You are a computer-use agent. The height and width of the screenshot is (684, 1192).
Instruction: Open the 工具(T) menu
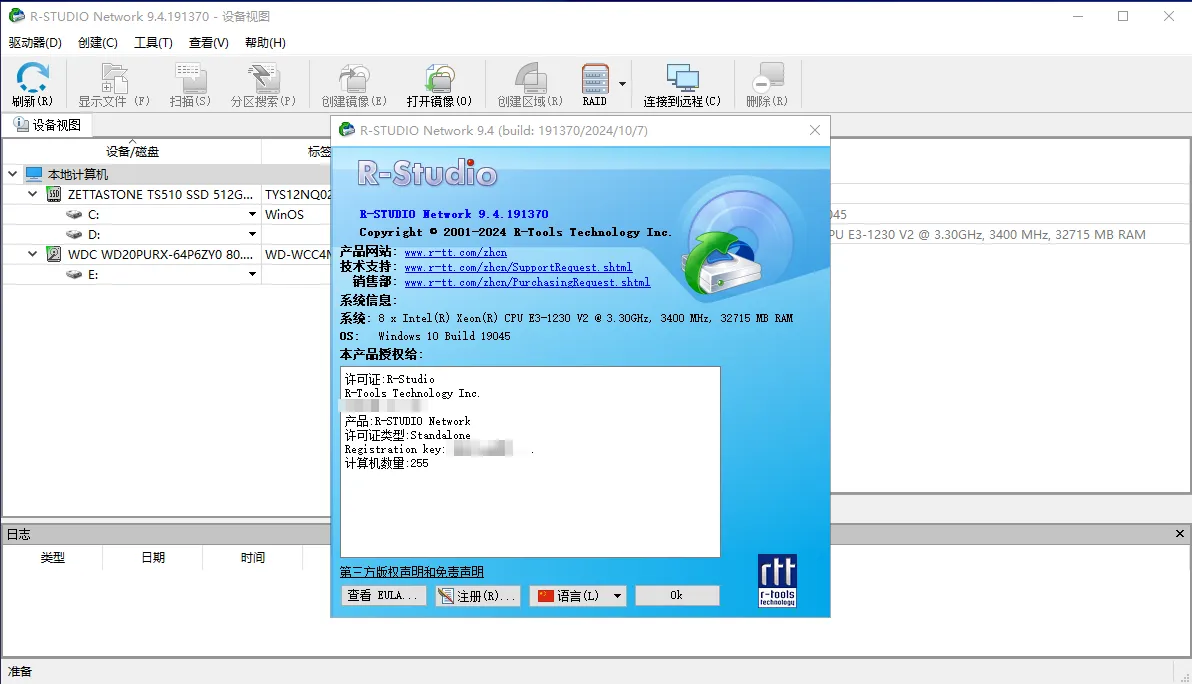pyautogui.click(x=154, y=43)
